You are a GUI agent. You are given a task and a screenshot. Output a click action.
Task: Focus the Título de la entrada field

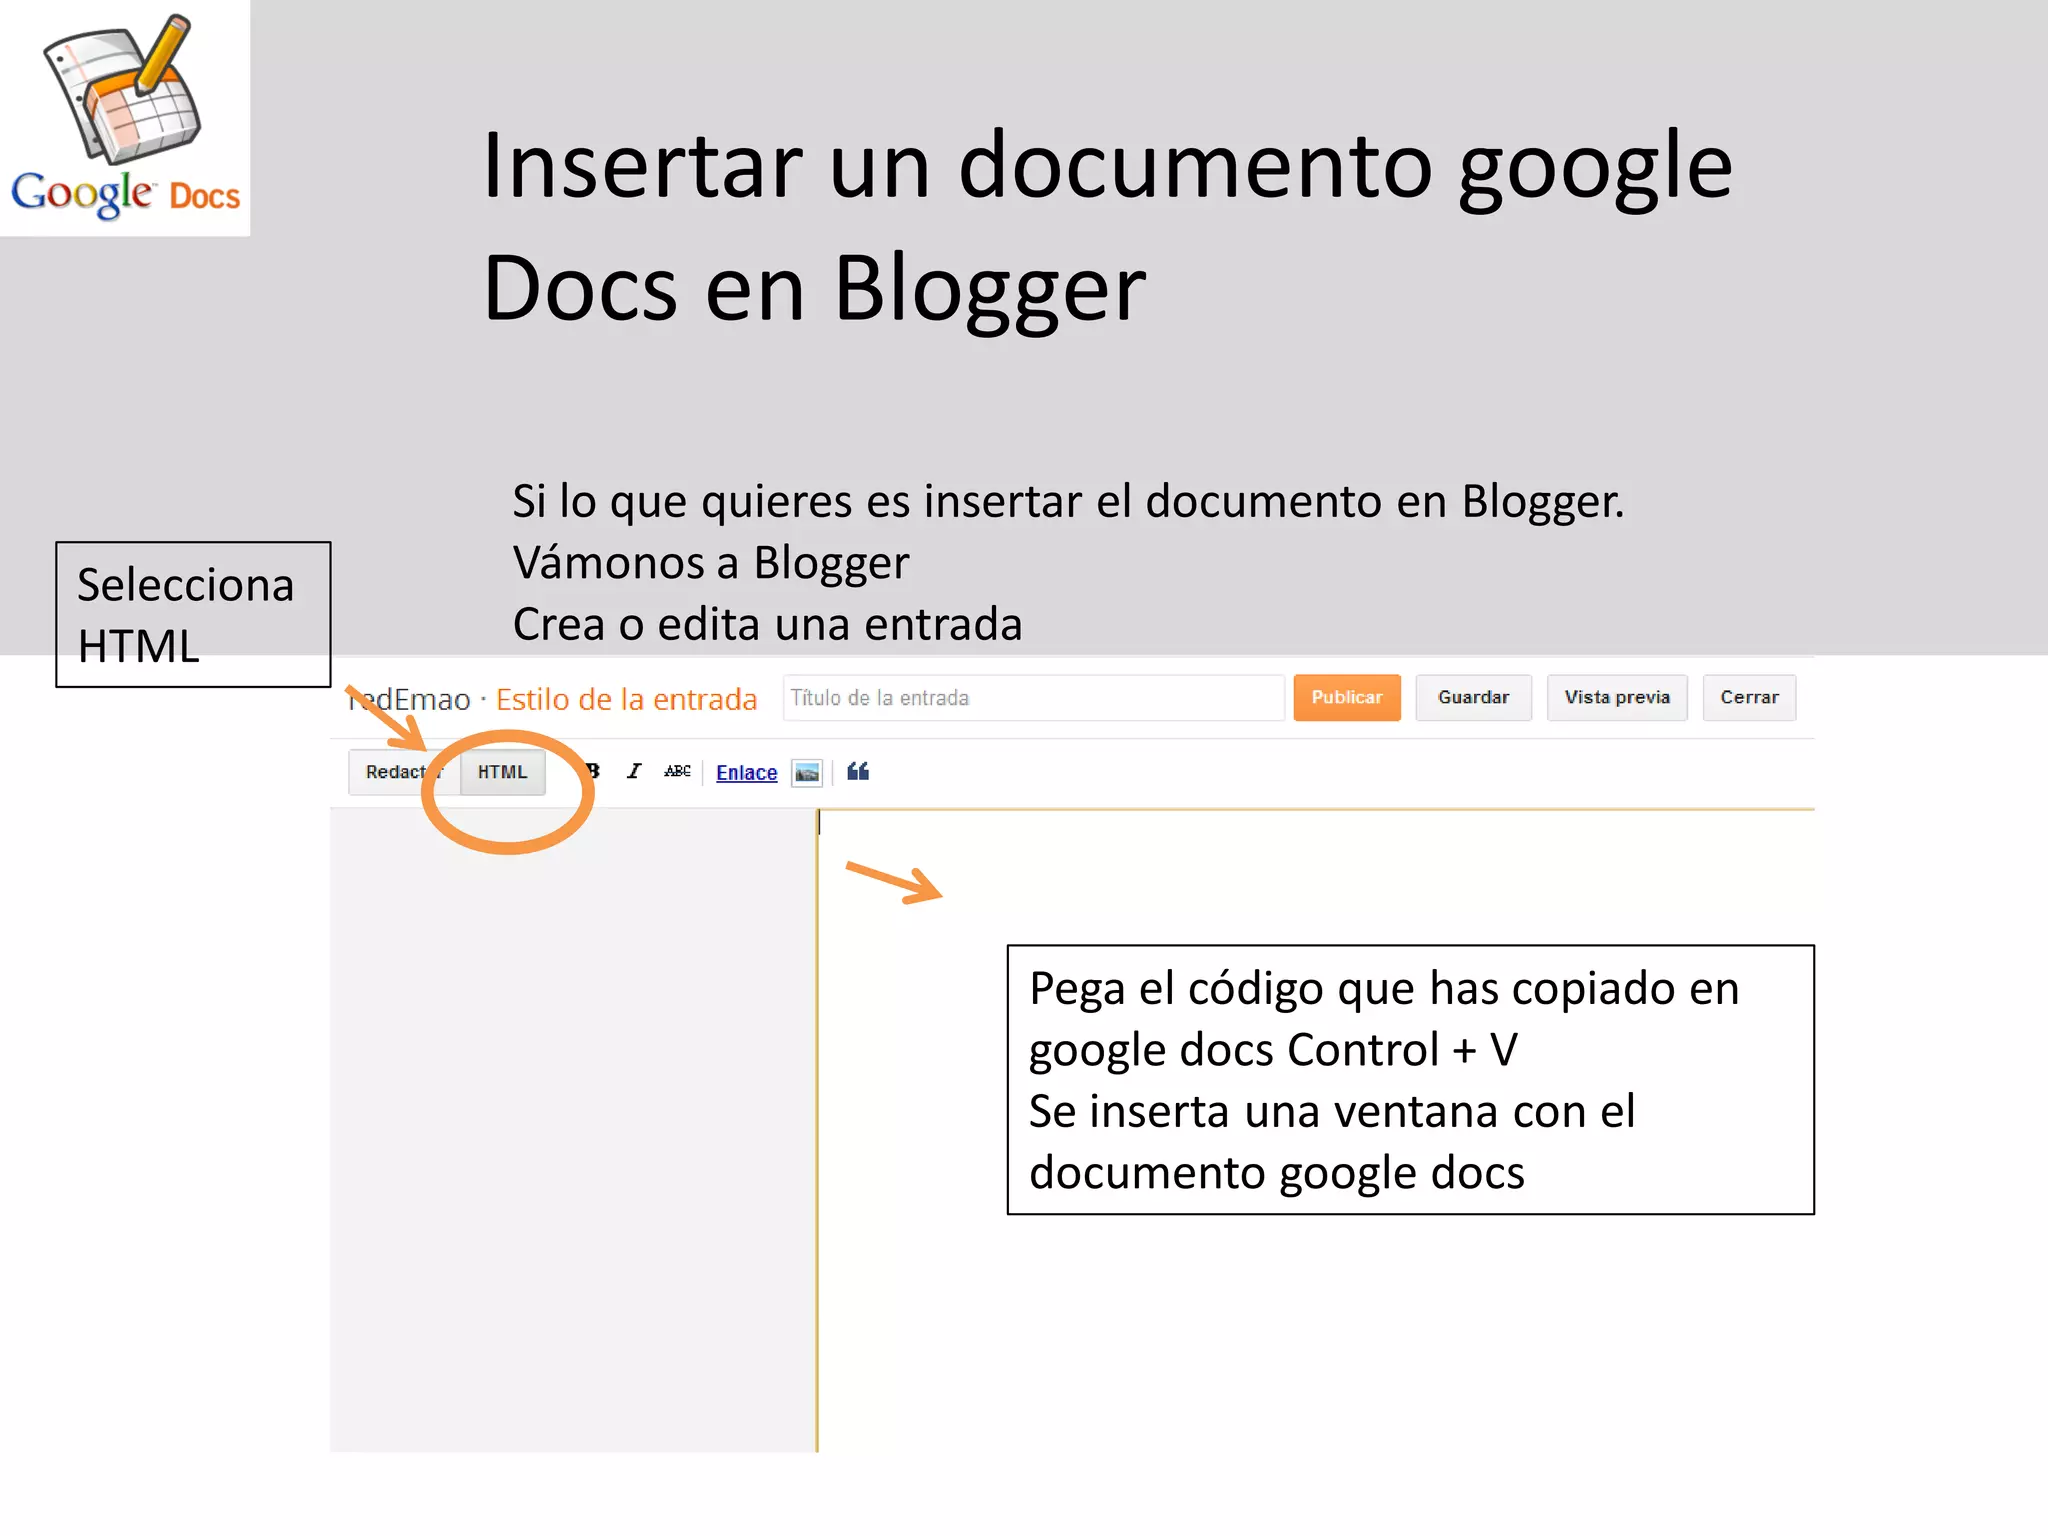(1033, 697)
